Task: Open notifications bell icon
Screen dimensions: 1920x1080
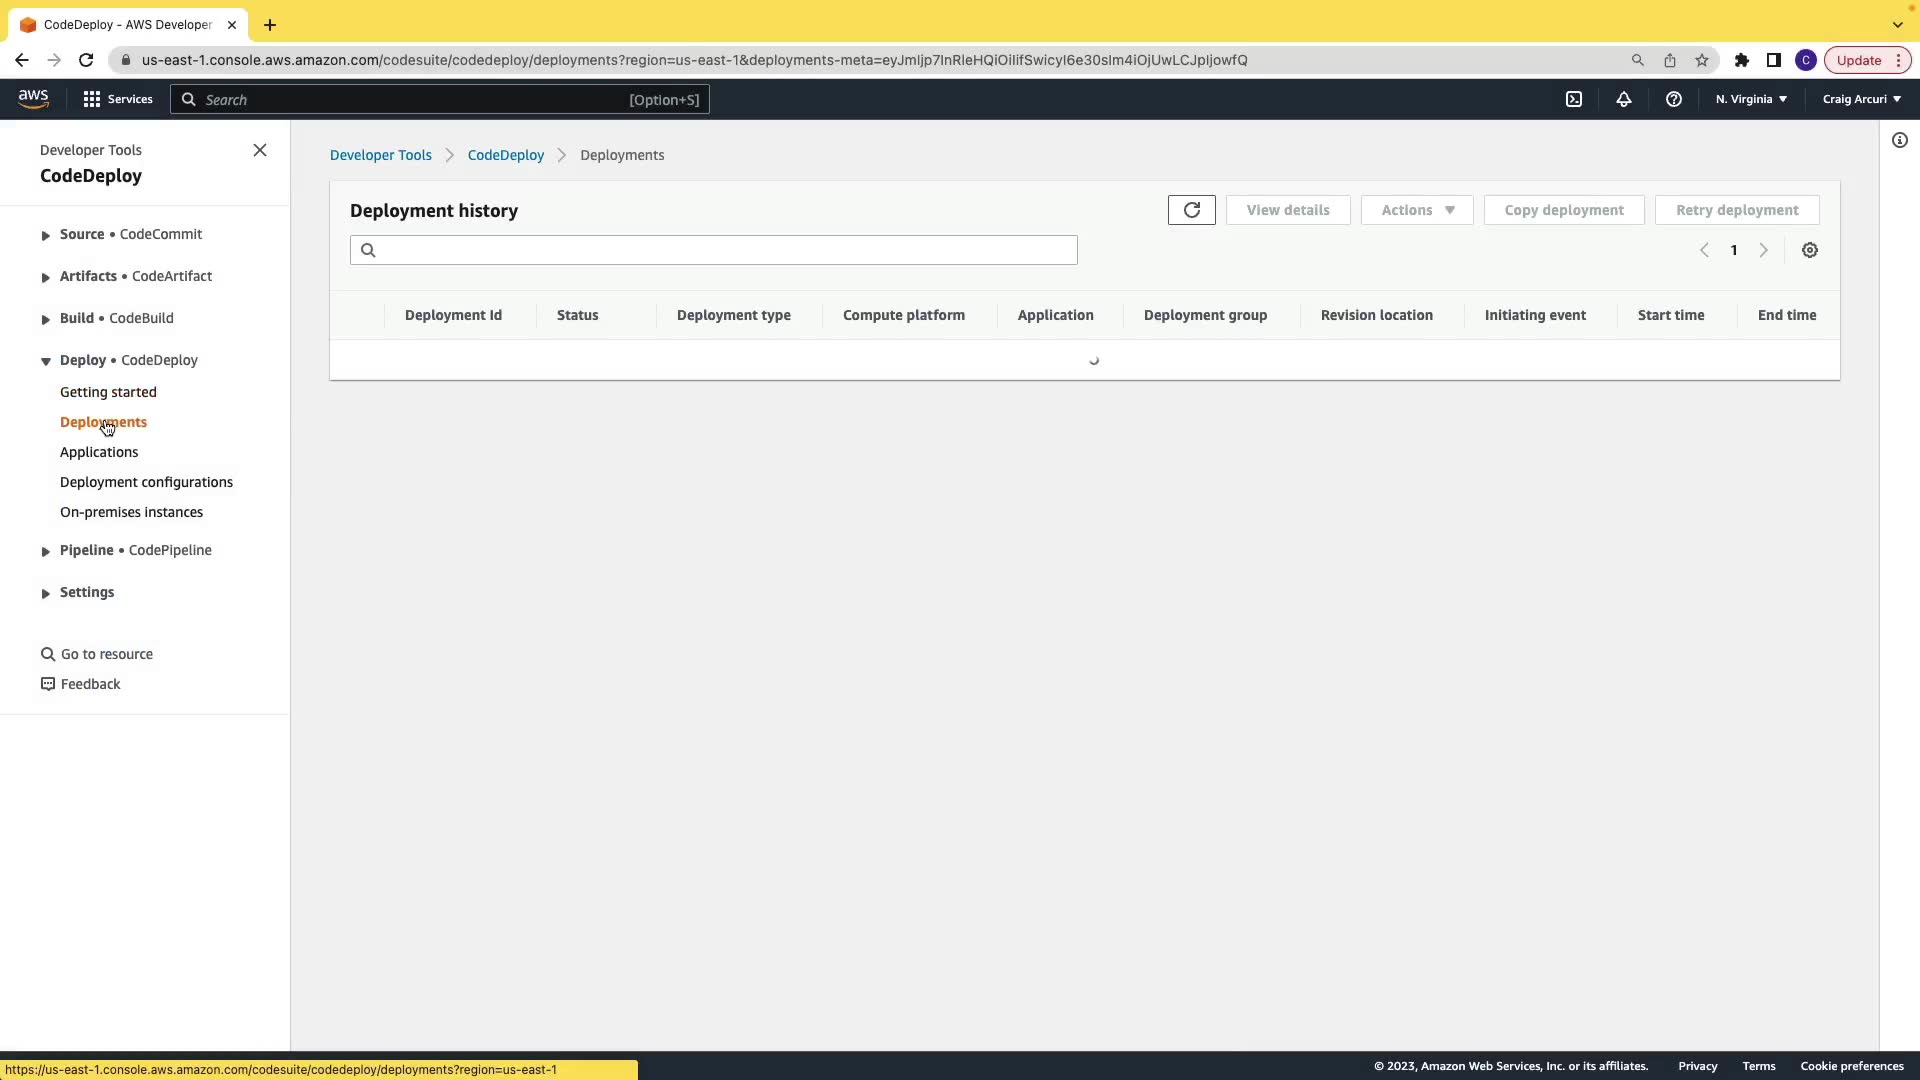Action: [1623, 99]
